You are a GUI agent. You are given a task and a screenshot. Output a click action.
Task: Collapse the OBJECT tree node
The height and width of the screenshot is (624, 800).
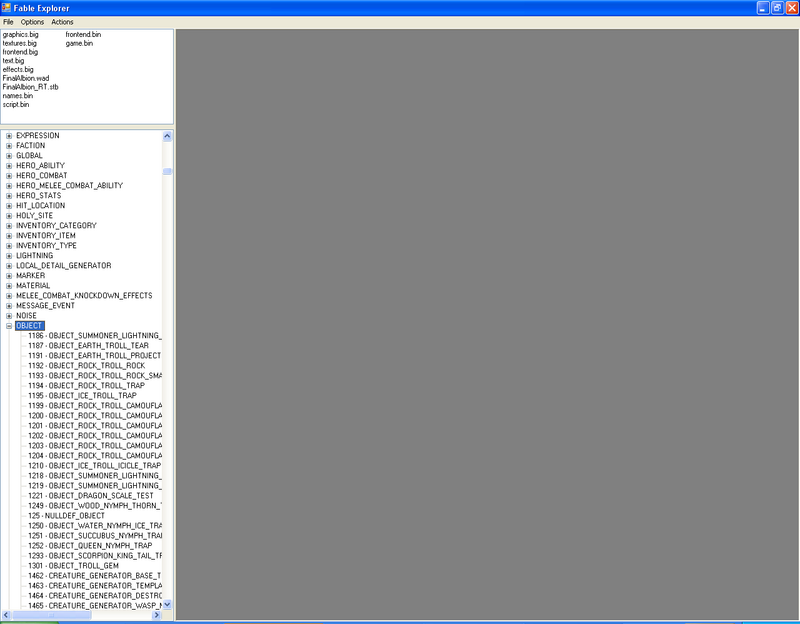point(9,326)
